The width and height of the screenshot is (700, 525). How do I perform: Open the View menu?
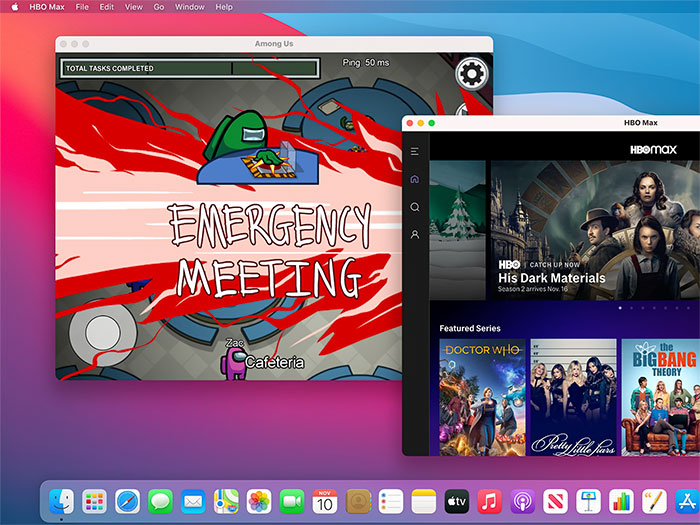click(133, 7)
